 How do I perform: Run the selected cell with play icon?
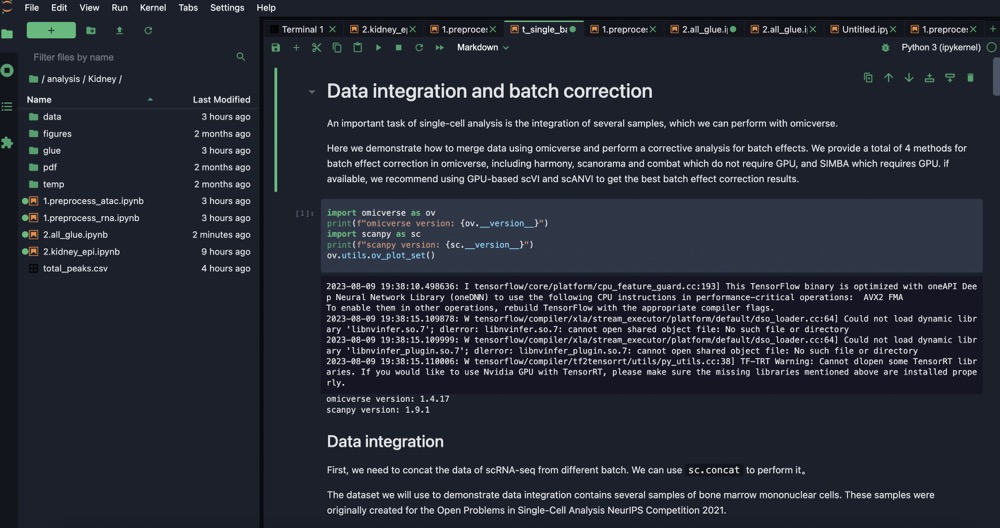pos(378,48)
